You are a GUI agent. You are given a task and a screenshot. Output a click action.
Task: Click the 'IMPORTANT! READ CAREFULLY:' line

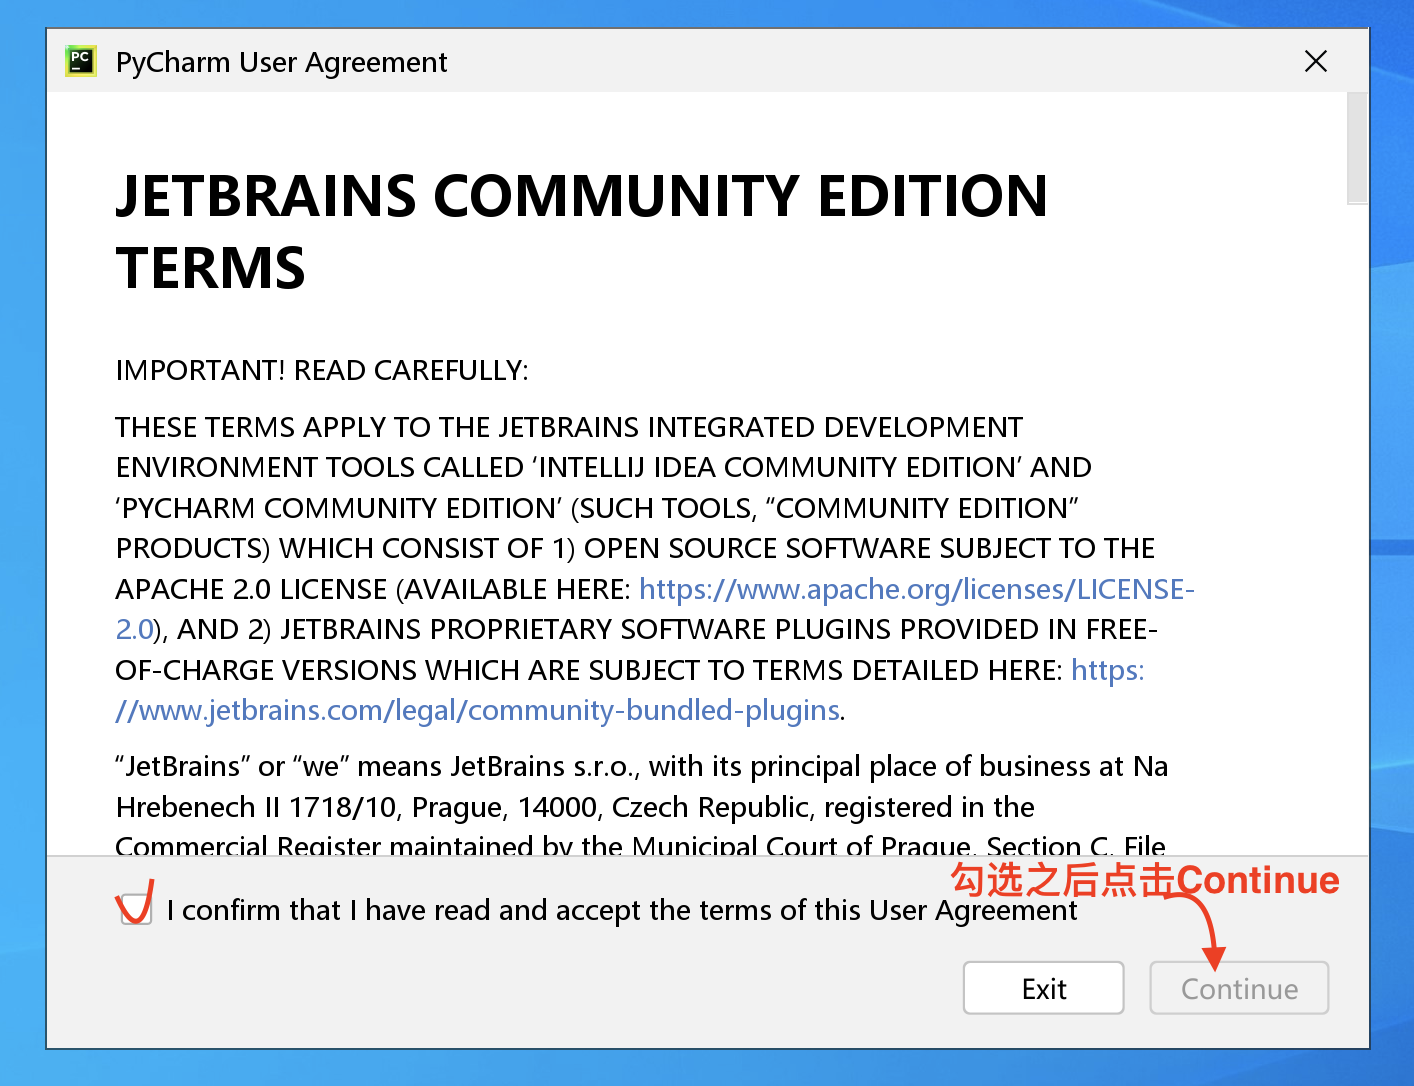tap(322, 370)
